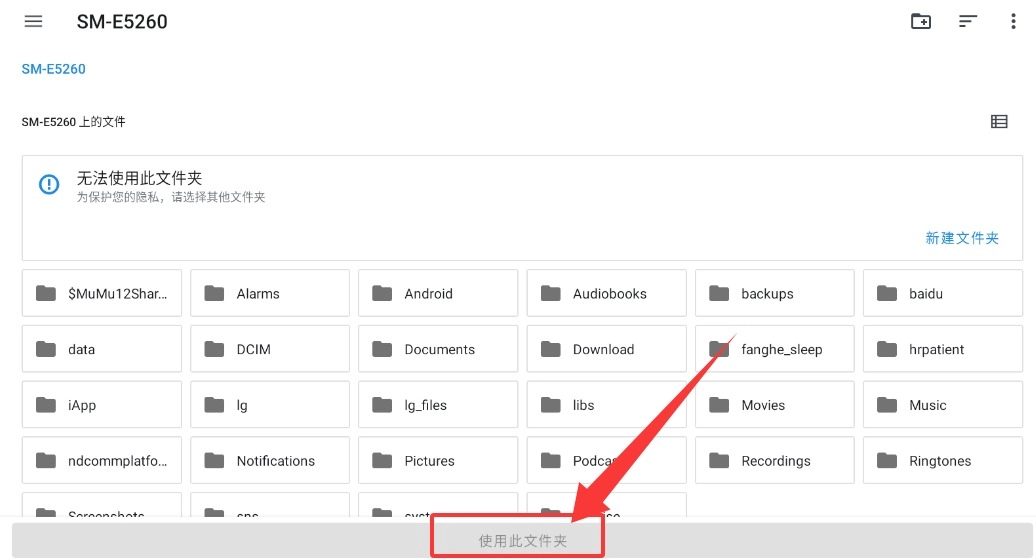This screenshot has width=1036, height=560.
Task: Open the Recordings folder
Action: (775, 461)
